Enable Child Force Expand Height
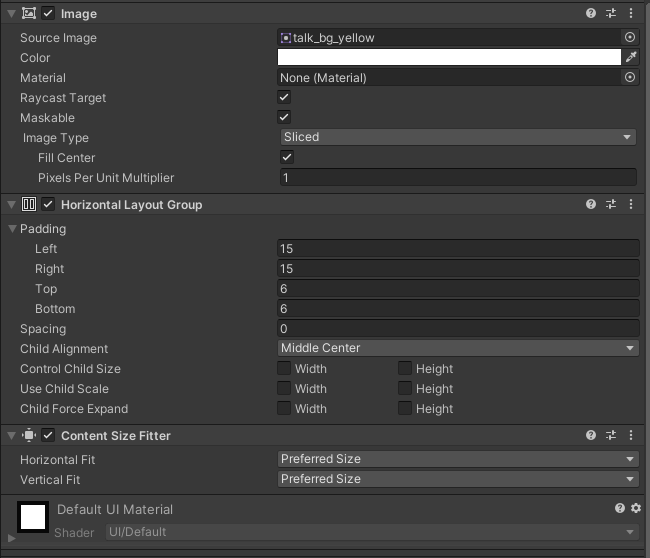Screen dimensions: 650x558 point(405,408)
